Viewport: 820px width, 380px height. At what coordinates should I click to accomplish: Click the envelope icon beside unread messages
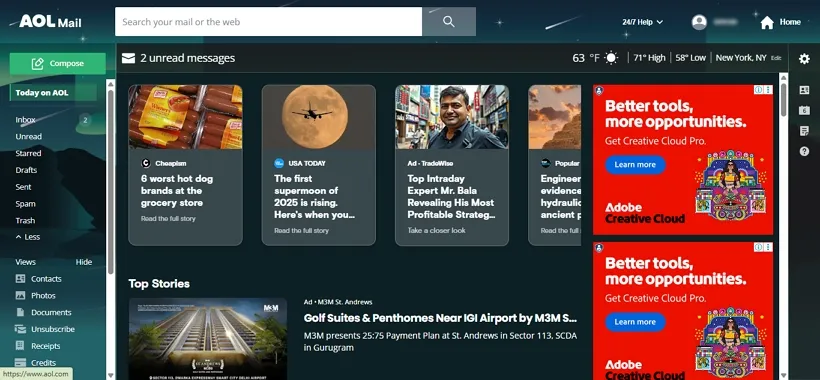tap(128, 58)
